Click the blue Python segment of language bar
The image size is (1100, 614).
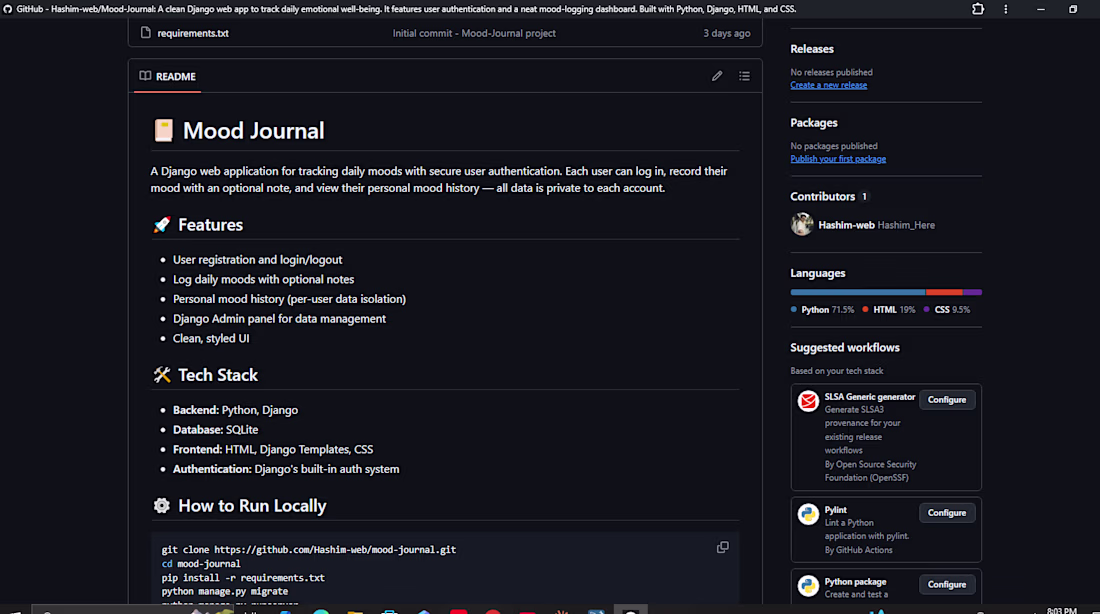pos(858,292)
